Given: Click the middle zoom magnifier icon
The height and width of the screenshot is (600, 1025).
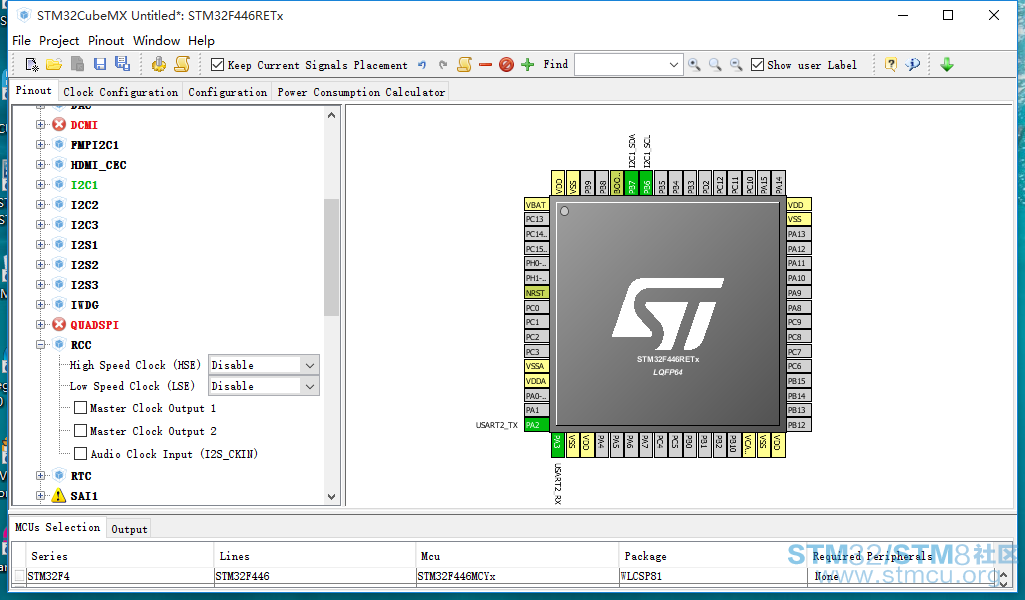Looking at the screenshot, I should point(715,65).
